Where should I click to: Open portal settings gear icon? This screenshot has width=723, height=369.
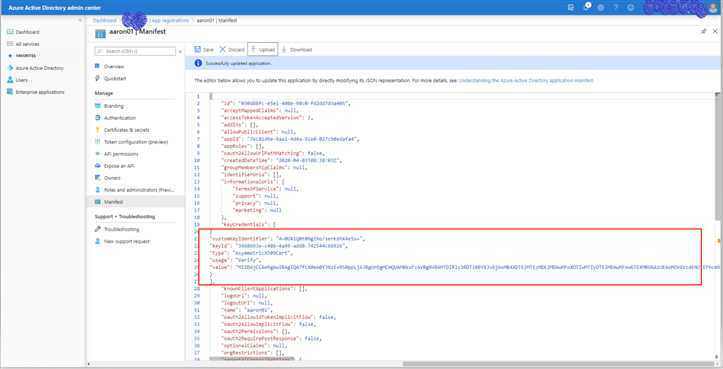(601, 7)
